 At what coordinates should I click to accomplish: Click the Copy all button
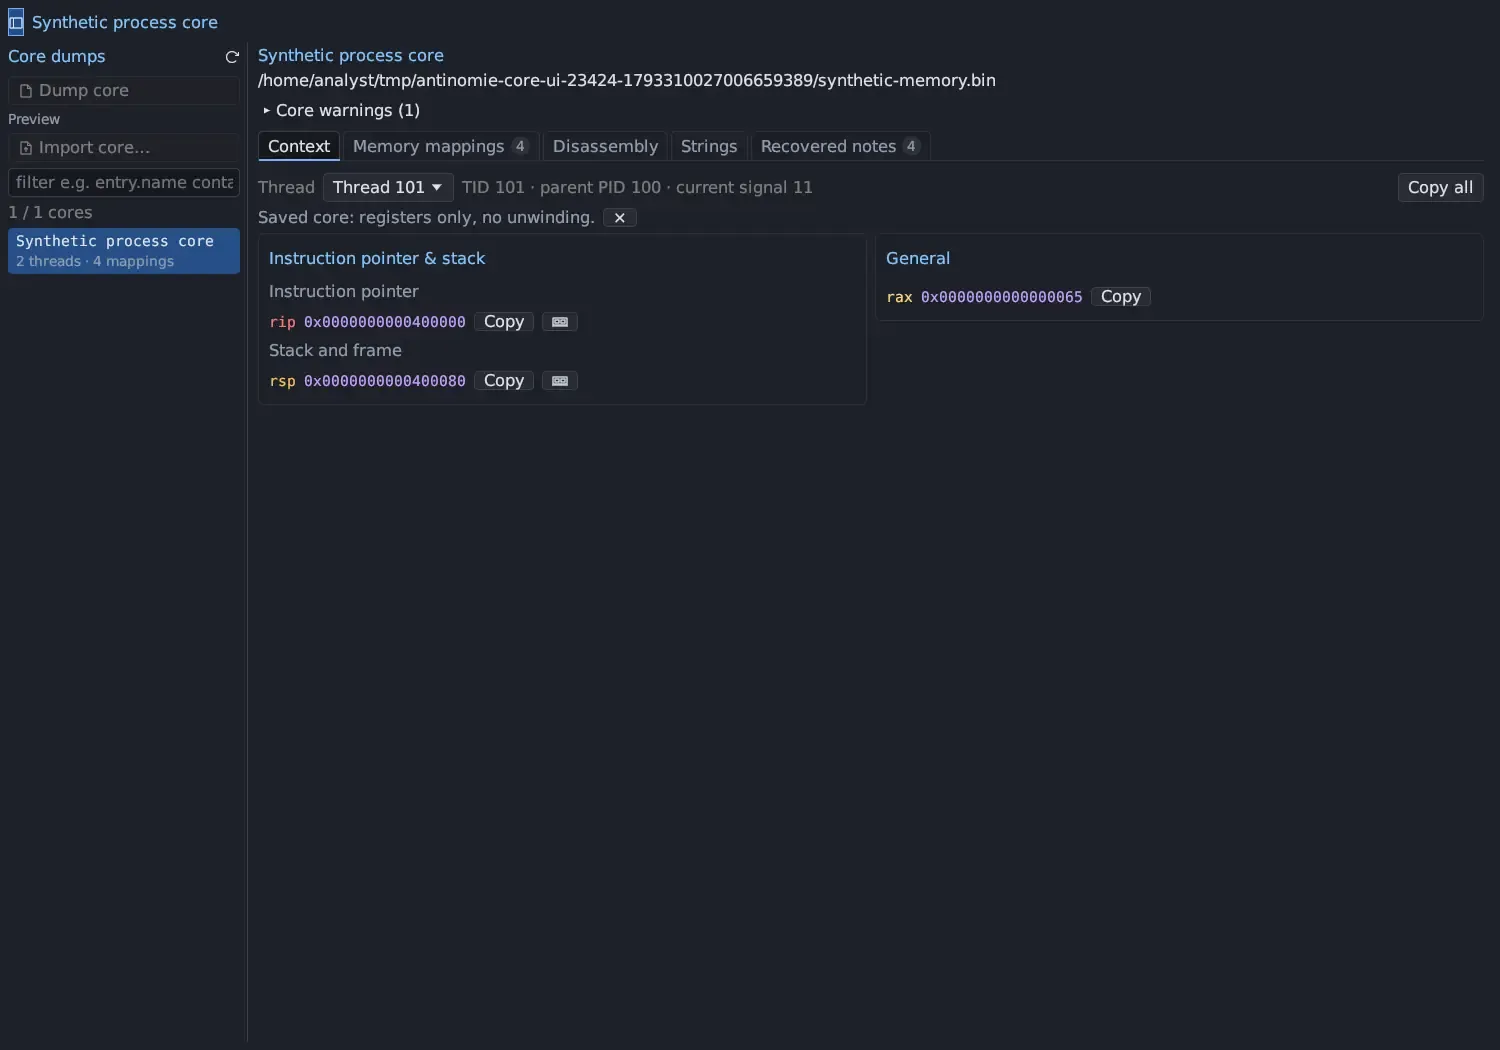pyautogui.click(x=1440, y=187)
